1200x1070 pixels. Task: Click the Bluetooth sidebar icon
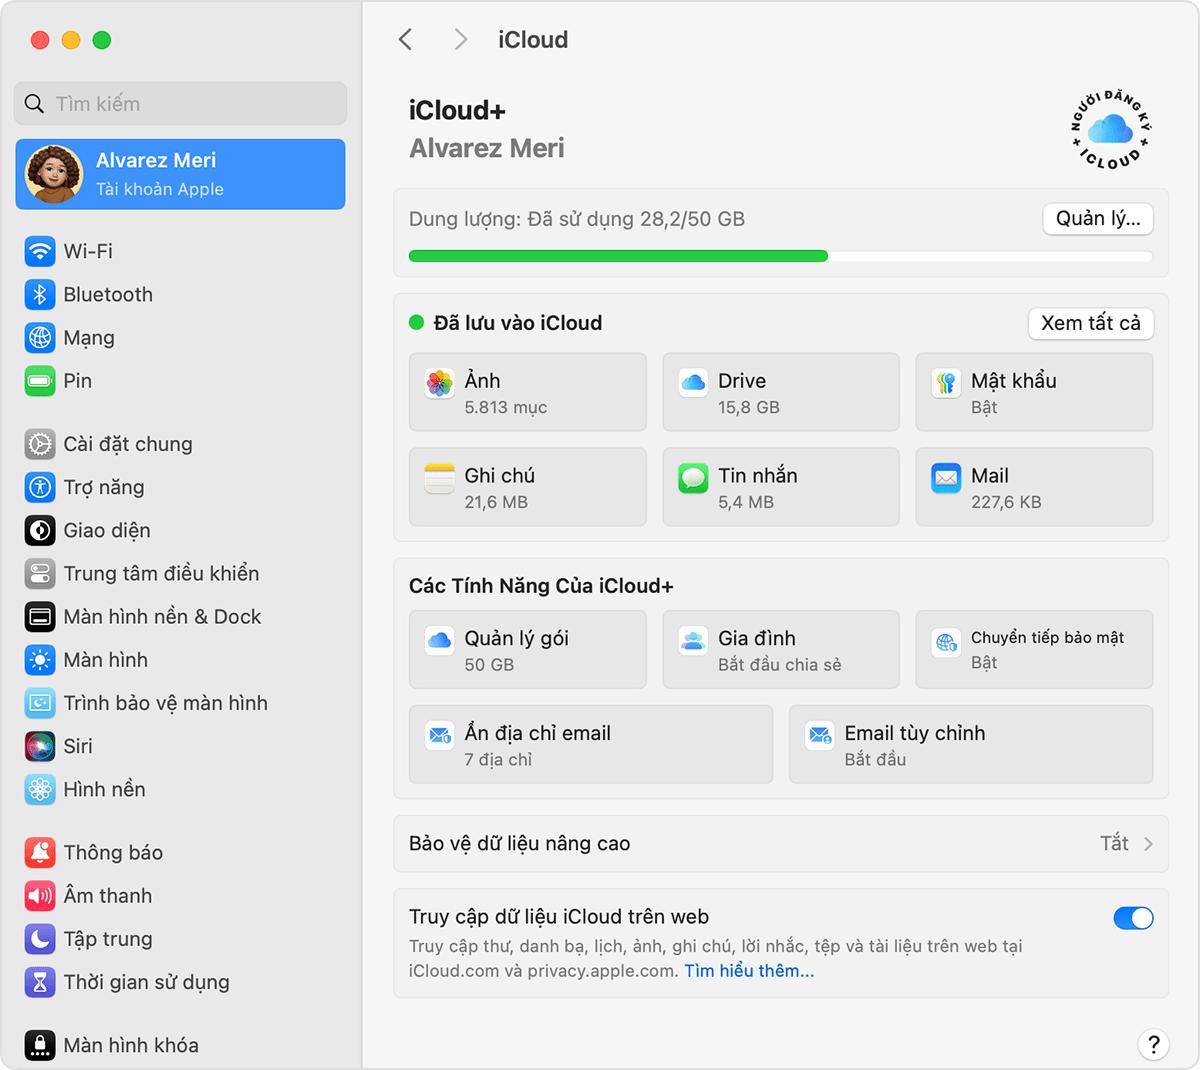point(38,294)
